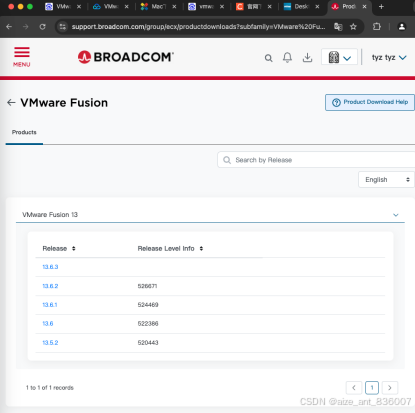Collapse the VMware Fusion 13 section
Viewport: 415px width, 413px height.
(396, 215)
